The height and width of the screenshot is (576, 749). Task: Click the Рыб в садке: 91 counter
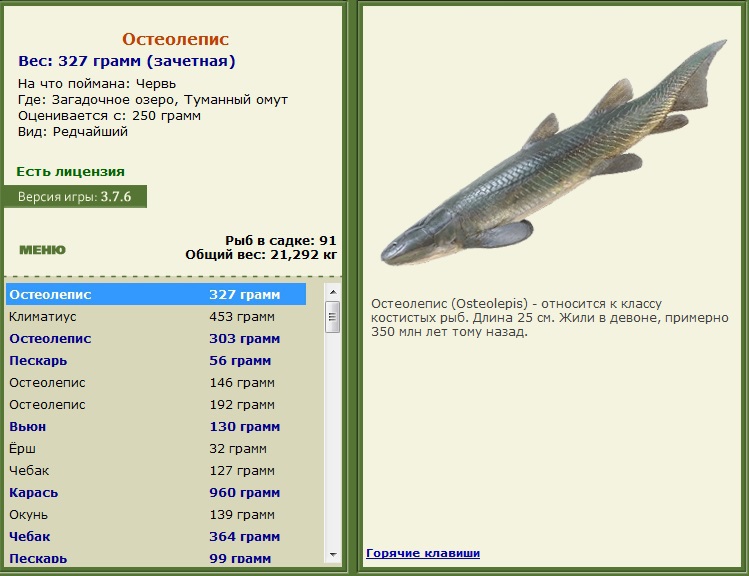280,240
